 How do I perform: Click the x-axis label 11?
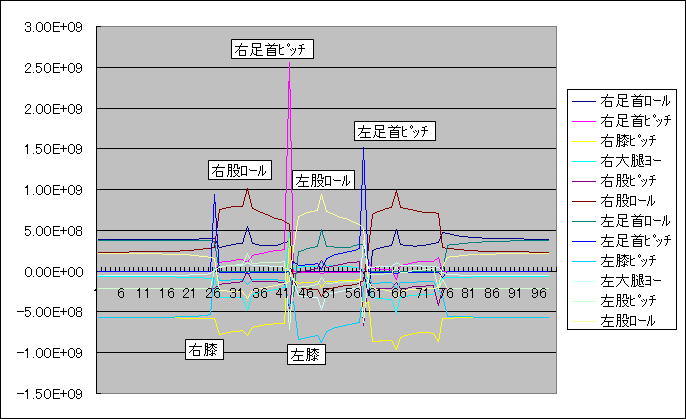(x=143, y=293)
